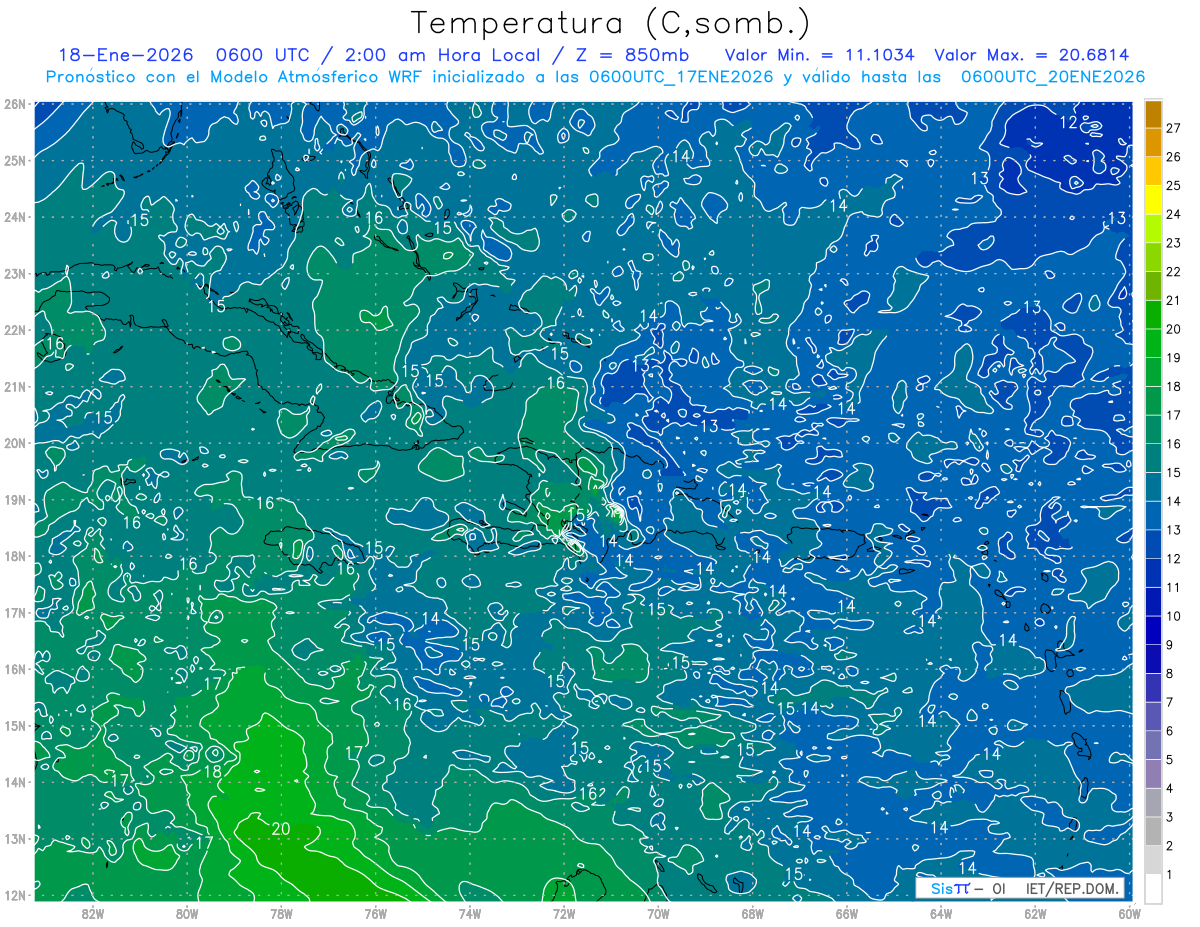
Task: Click the "12" contour label in the northeast corner
Action: coord(1069,123)
